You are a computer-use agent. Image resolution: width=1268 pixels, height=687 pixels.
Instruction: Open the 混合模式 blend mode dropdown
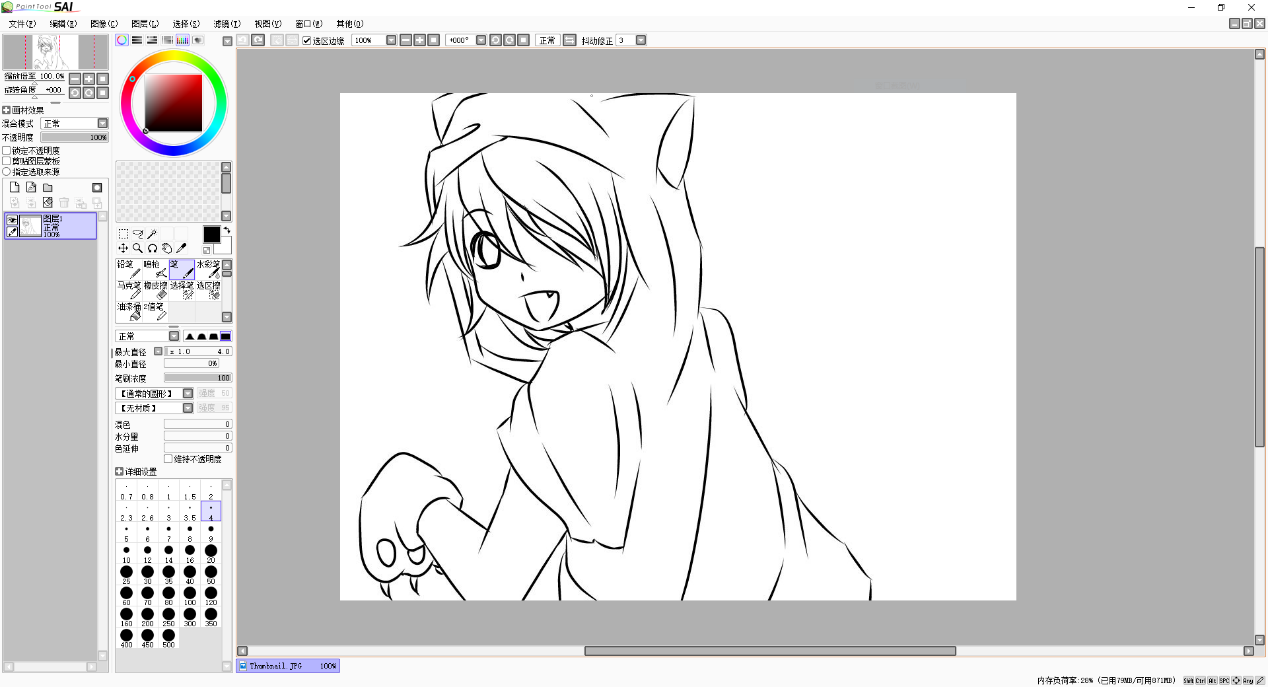(102, 124)
